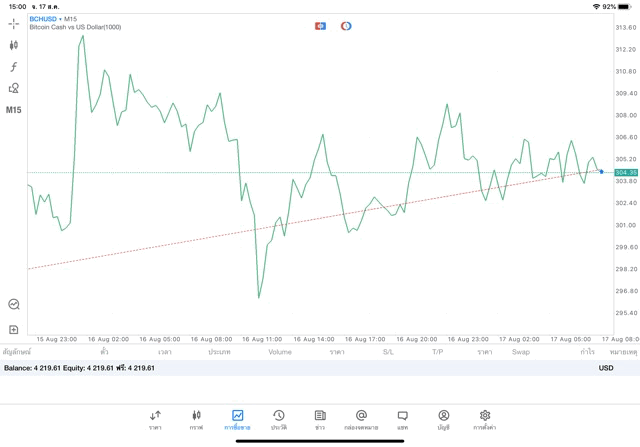Viewport: 640px width, 447px height.
Task: Open the BCHUSD symbol title
Action: (x=43, y=19)
